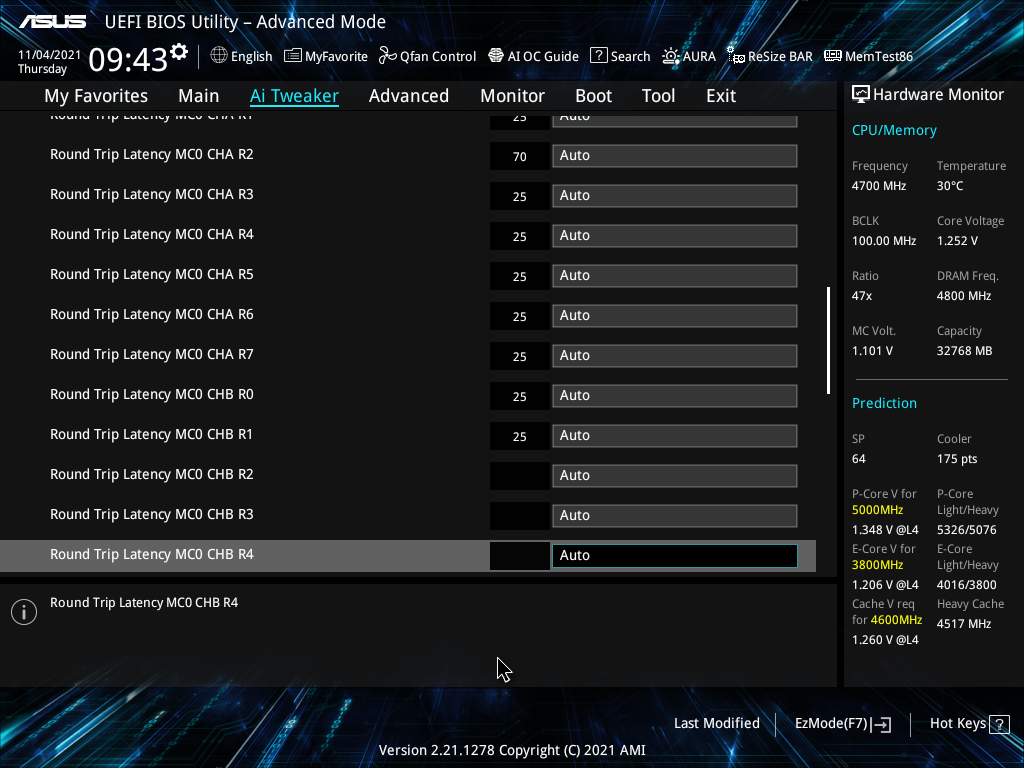Select Round Trip Latency MC0 CHB R0 label
Image resolution: width=1024 pixels, height=768 pixels.
tap(152, 394)
